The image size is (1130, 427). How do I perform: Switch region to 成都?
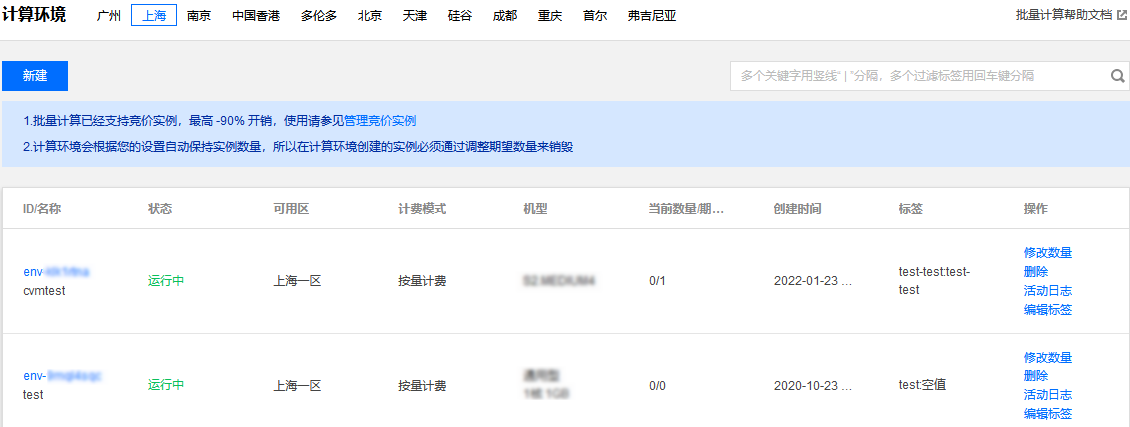click(504, 15)
